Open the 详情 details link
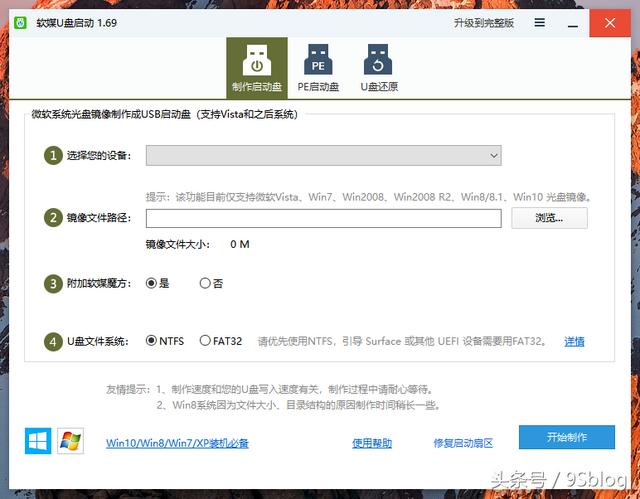 tap(574, 342)
